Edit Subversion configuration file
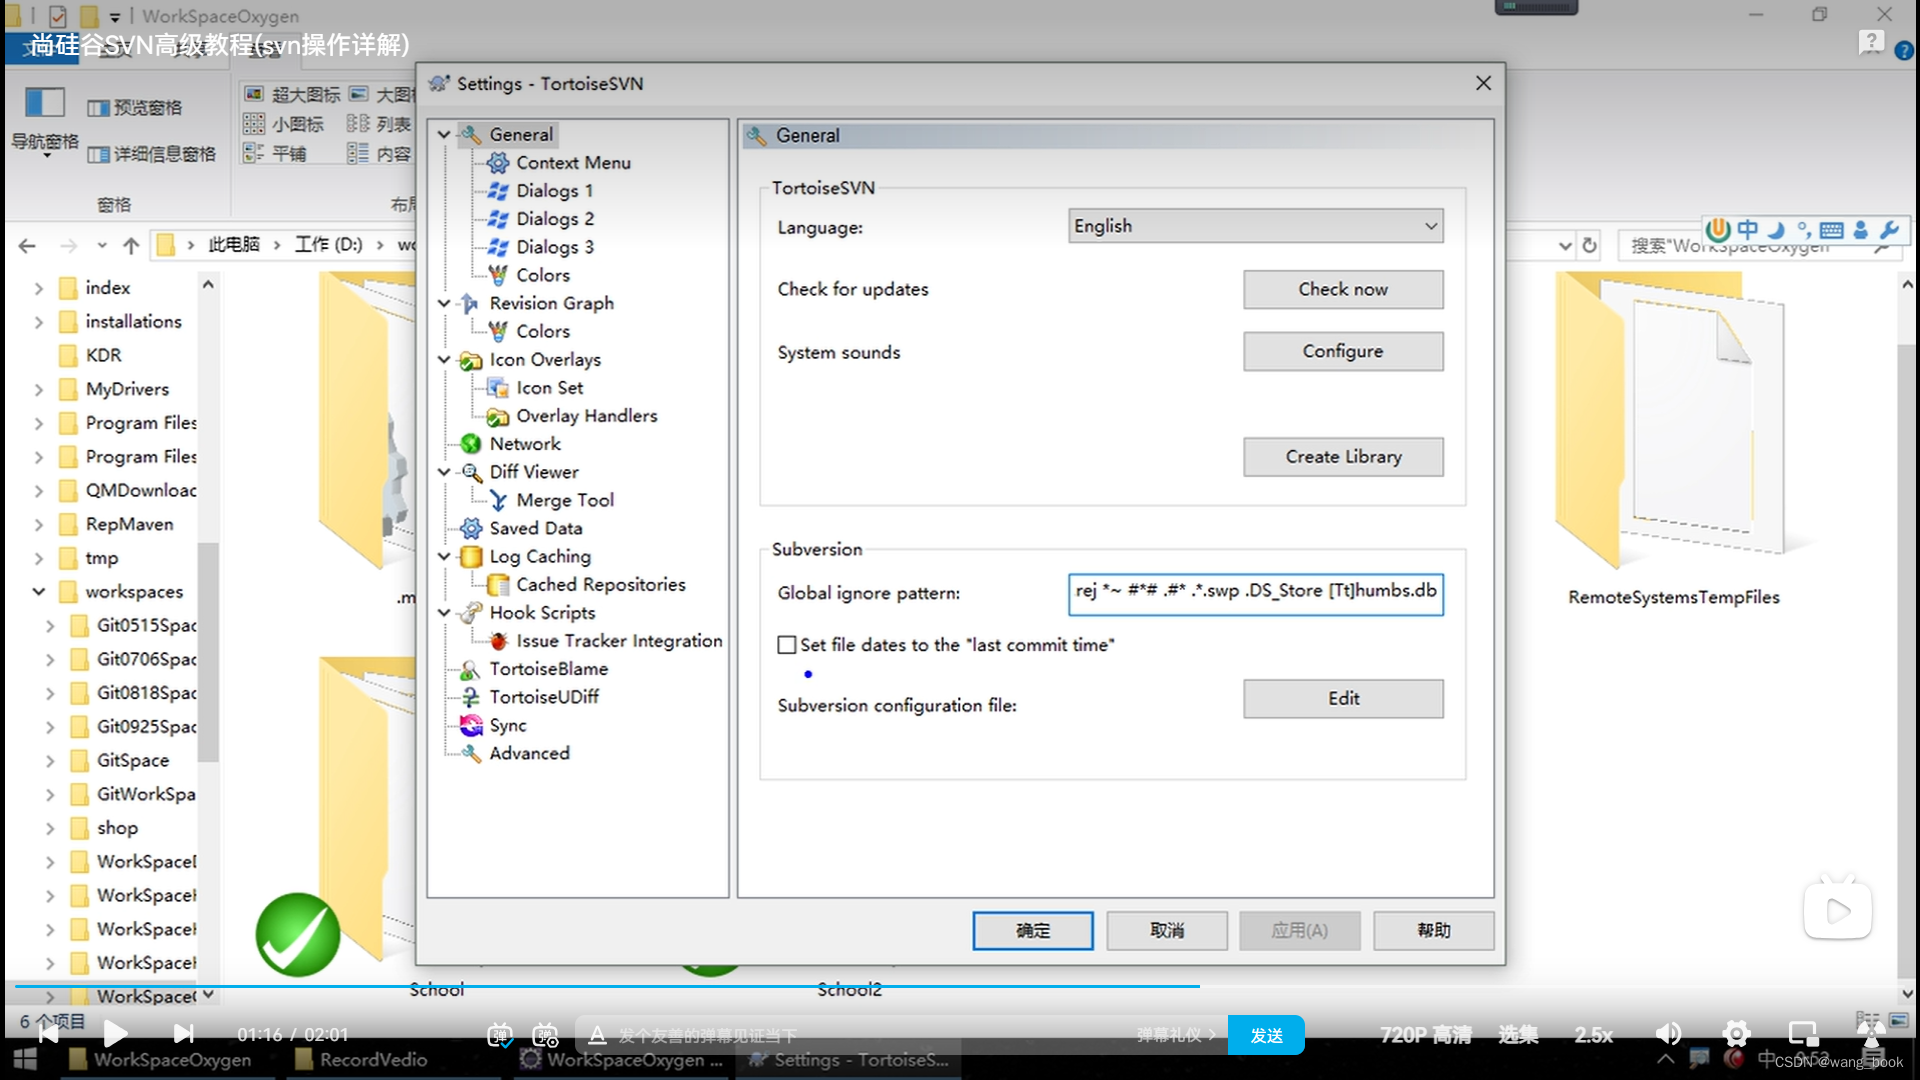1920x1080 pixels. (1343, 698)
